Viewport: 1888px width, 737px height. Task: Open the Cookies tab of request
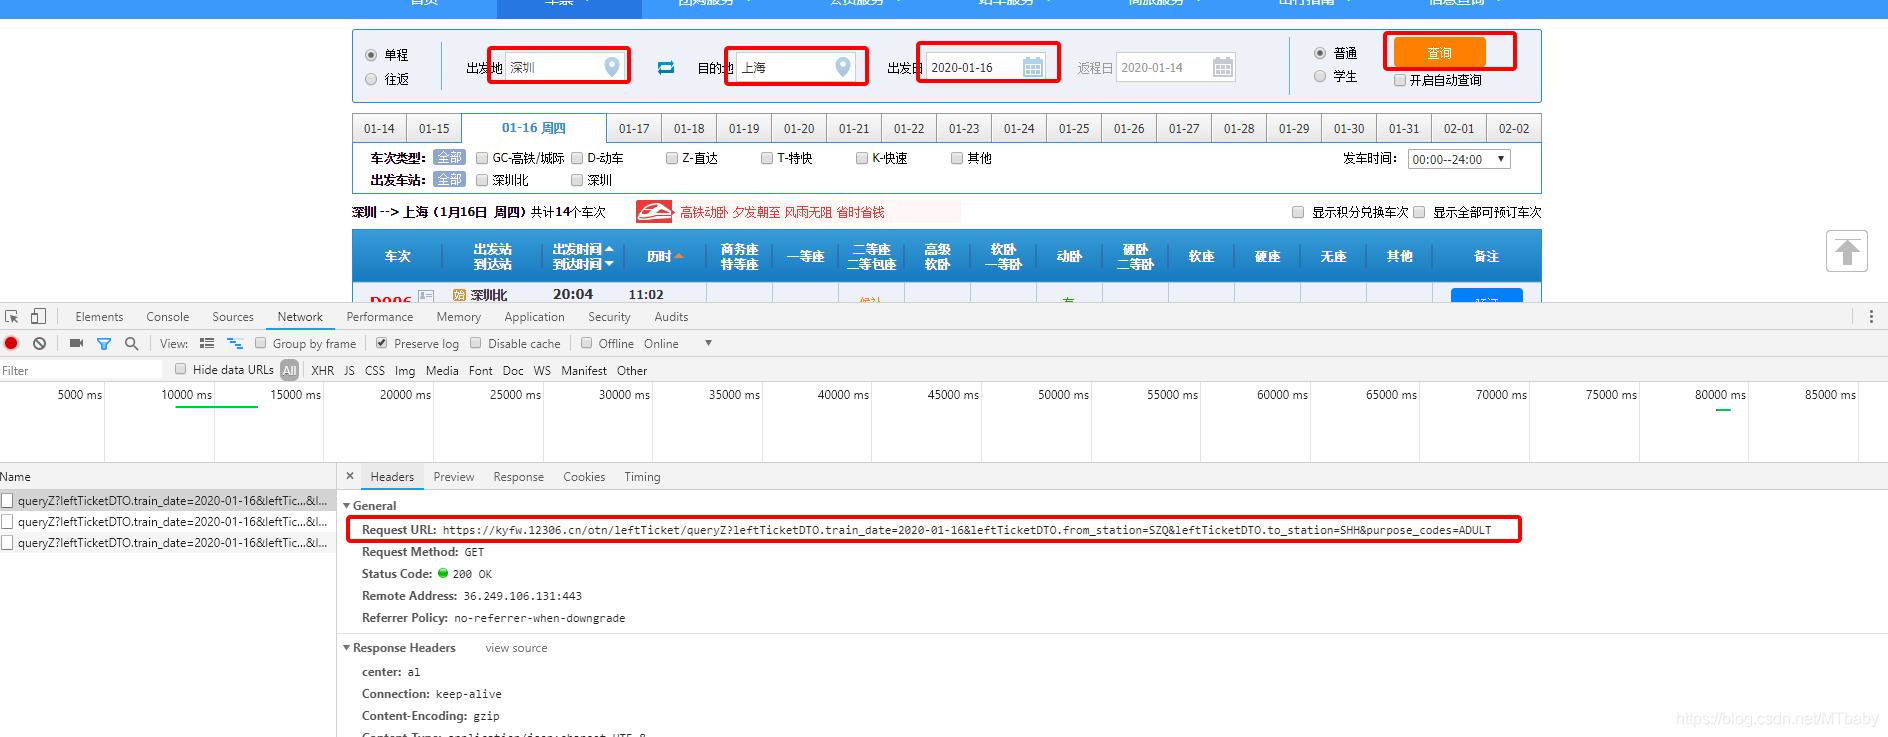[584, 476]
